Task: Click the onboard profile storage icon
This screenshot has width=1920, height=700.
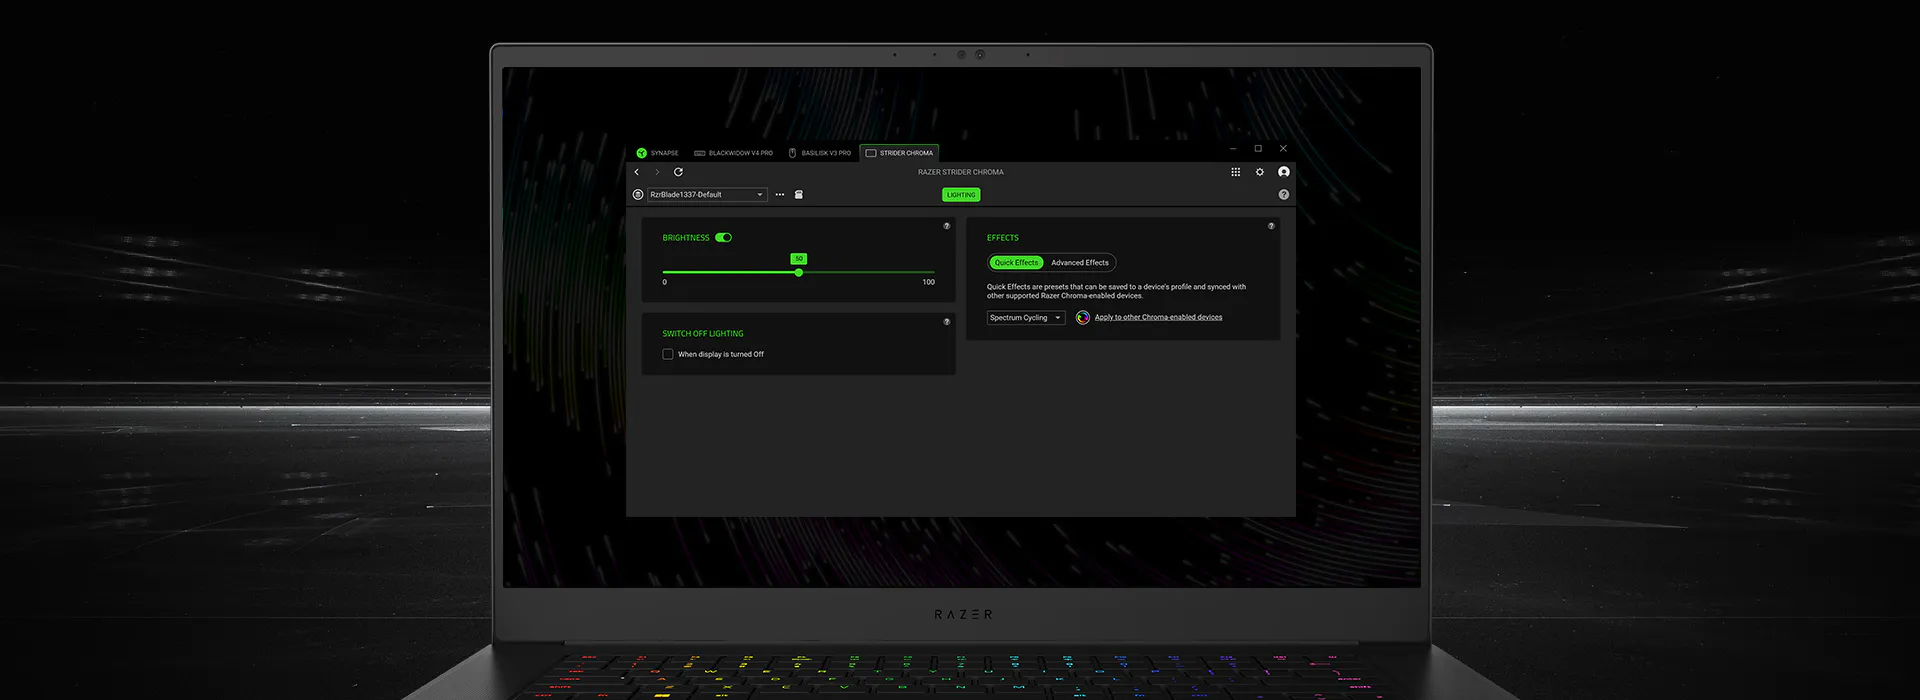Action: click(799, 195)
